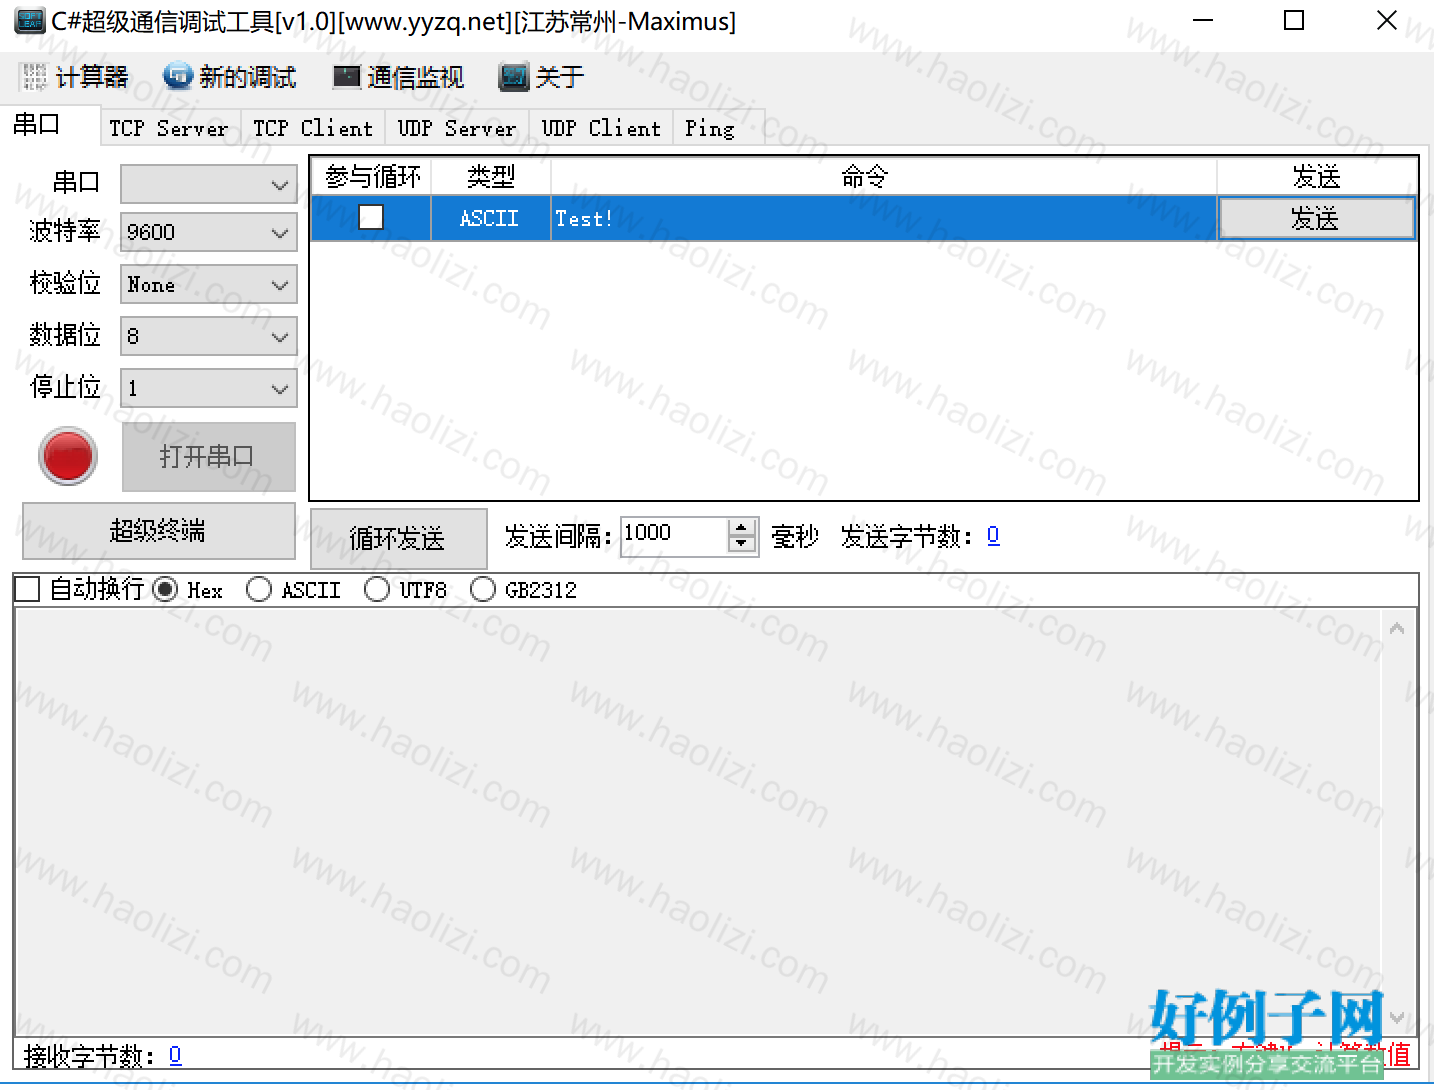The image size is (1434, 1090).
Task: Open the 超级终端 terminal button
Action: 159,531
